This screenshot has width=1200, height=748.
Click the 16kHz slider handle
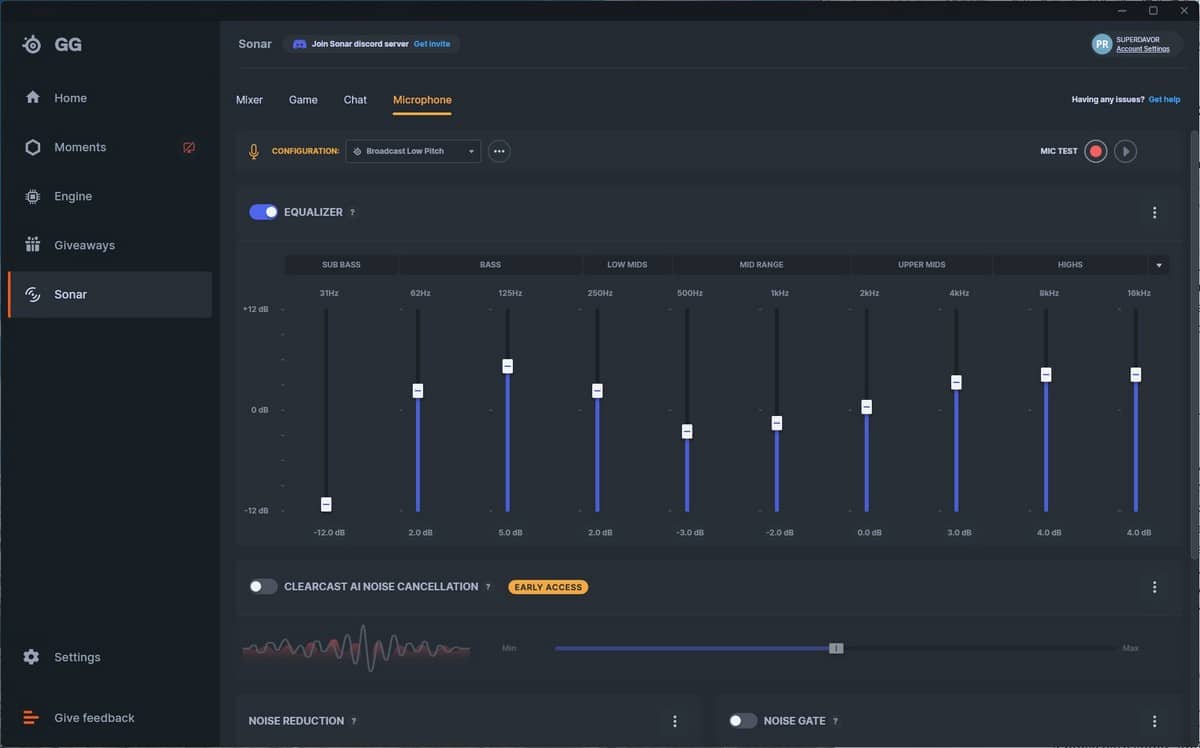tap(1136, 374)
